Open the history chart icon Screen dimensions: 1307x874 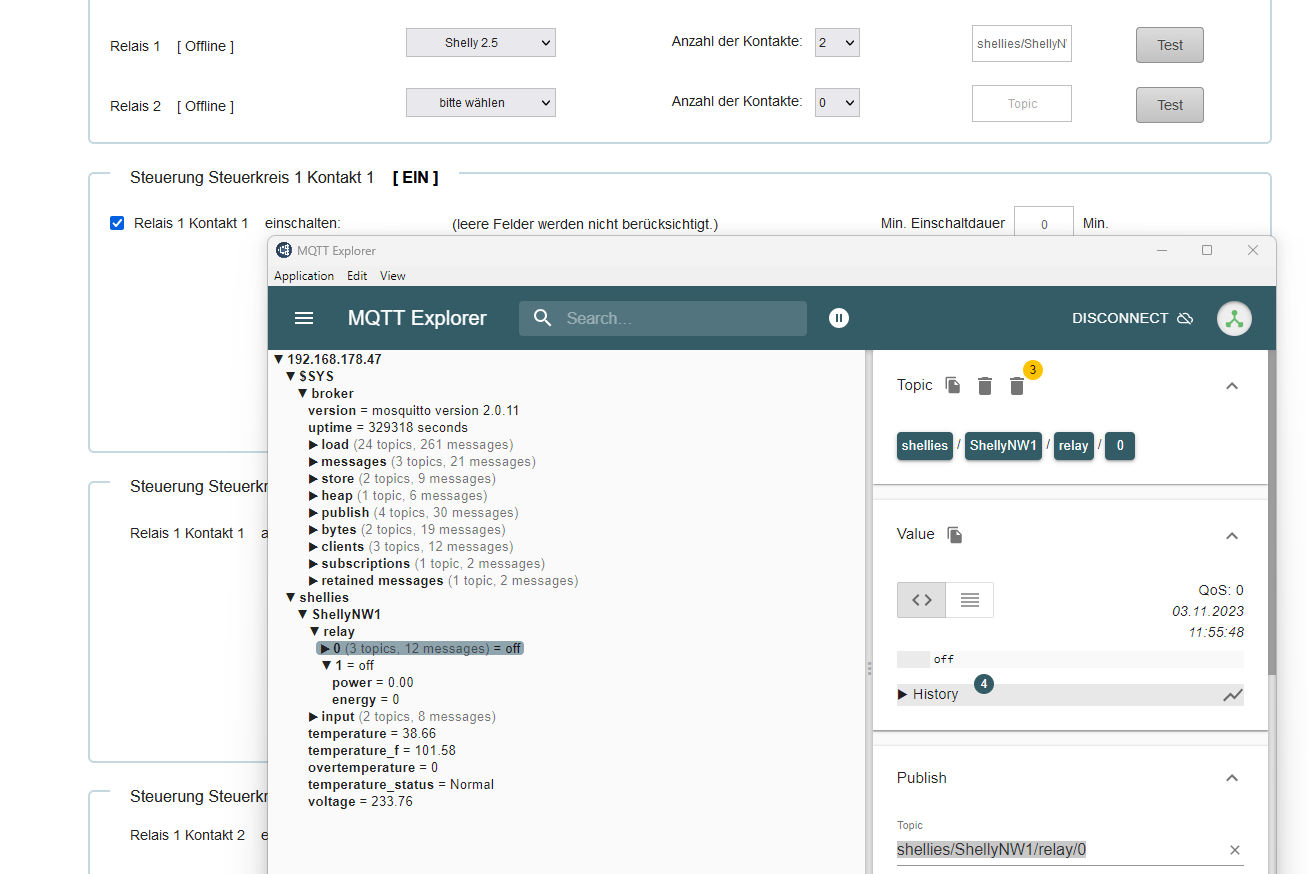pos(1233,695)
